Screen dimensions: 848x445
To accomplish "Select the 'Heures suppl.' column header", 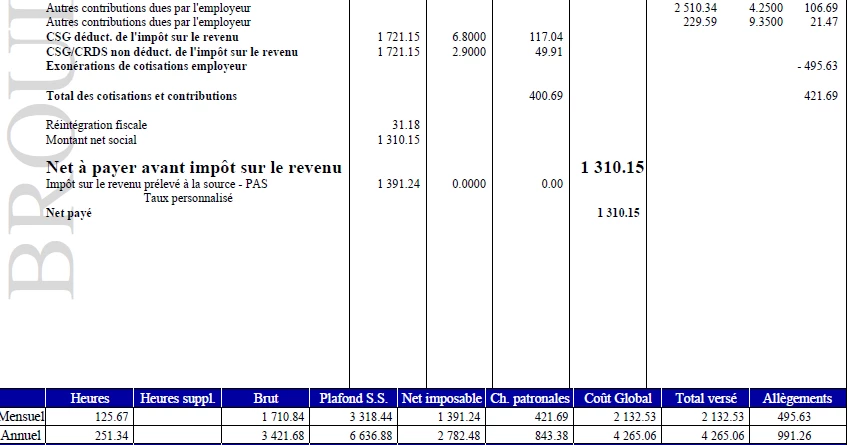I will 177,398.
